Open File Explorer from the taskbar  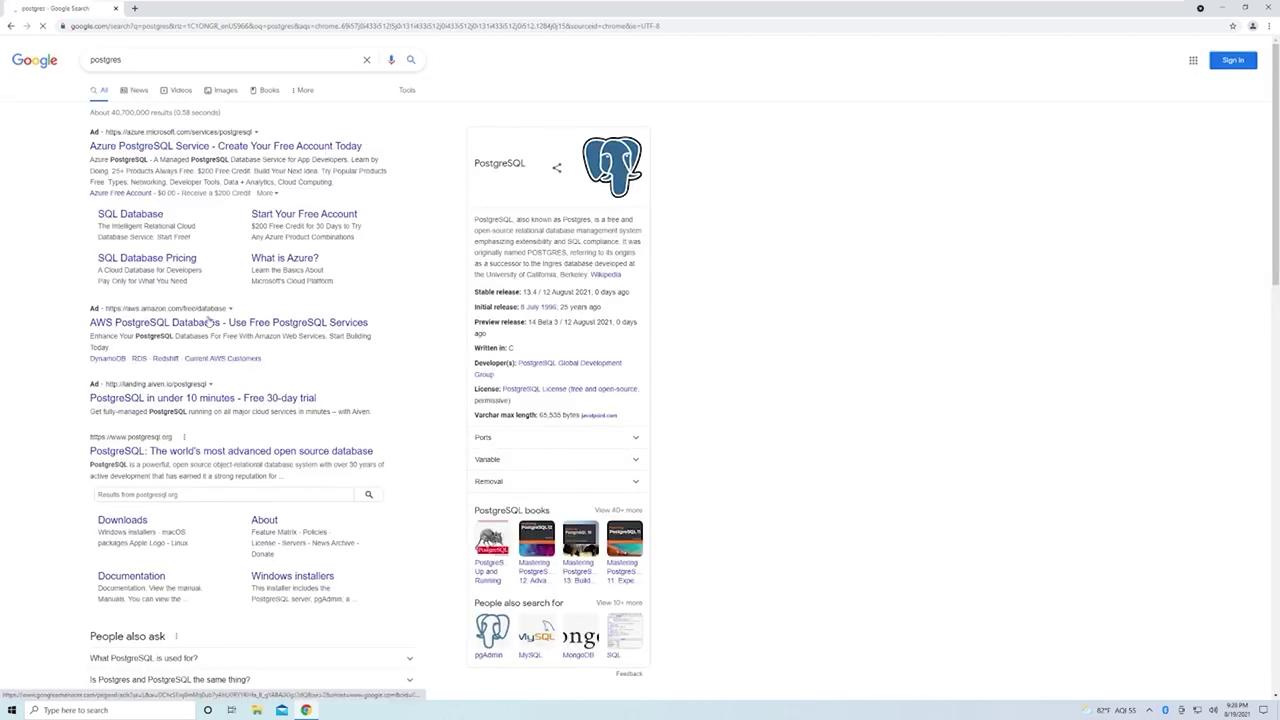257,710
